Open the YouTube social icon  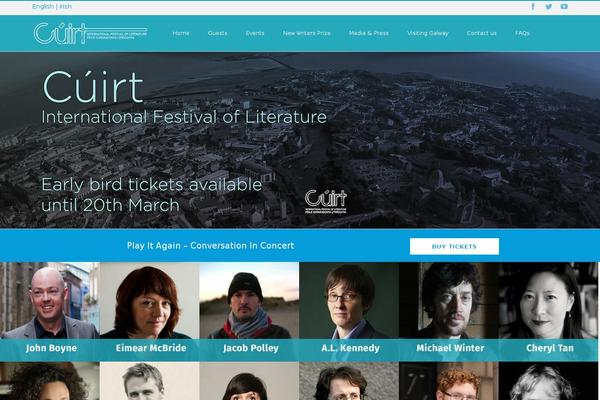point(564,7)
